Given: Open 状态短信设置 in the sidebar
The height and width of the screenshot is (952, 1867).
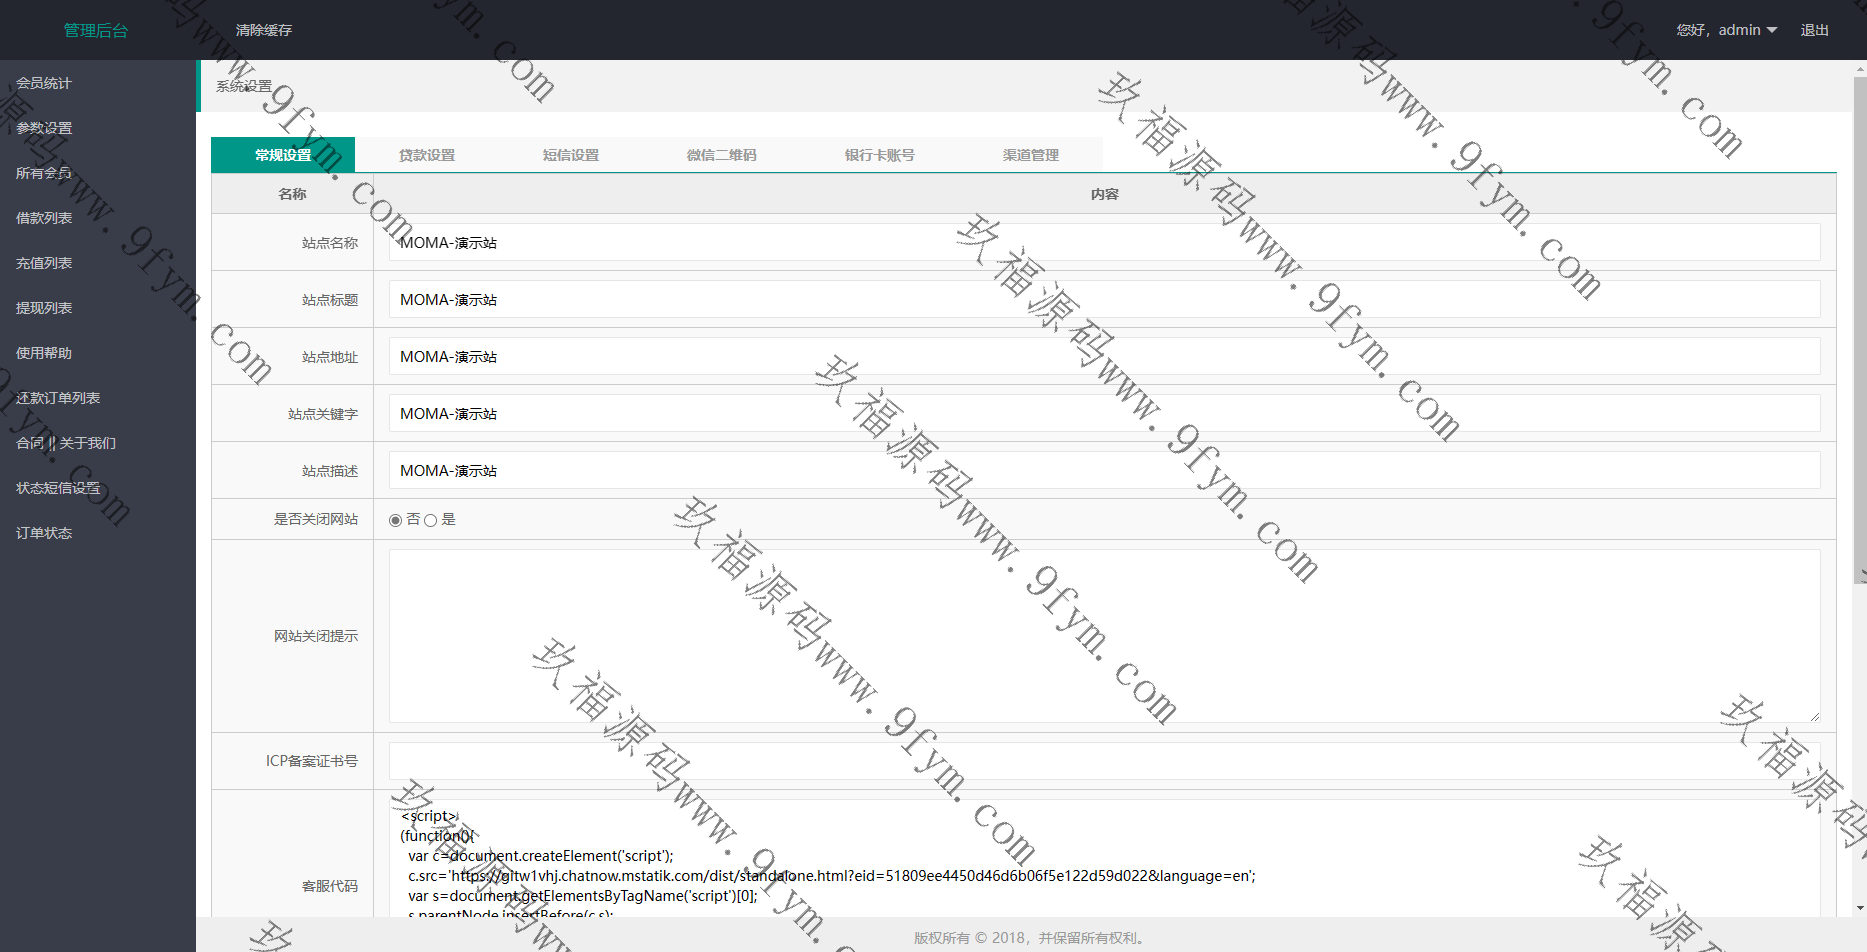Looking at the screenshot, I should point(58,488).
